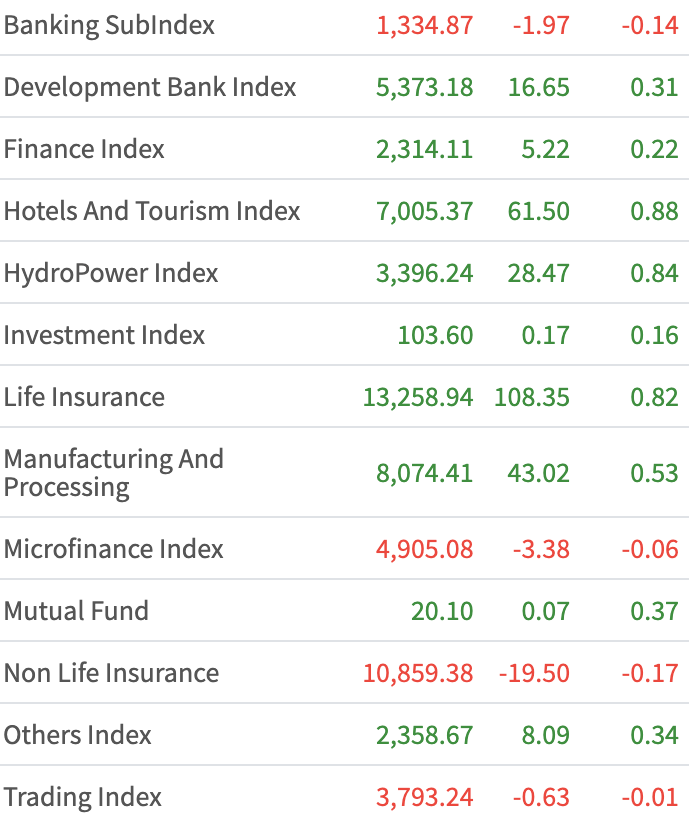Click Non Life Insurance label

[x=111, y=673]
